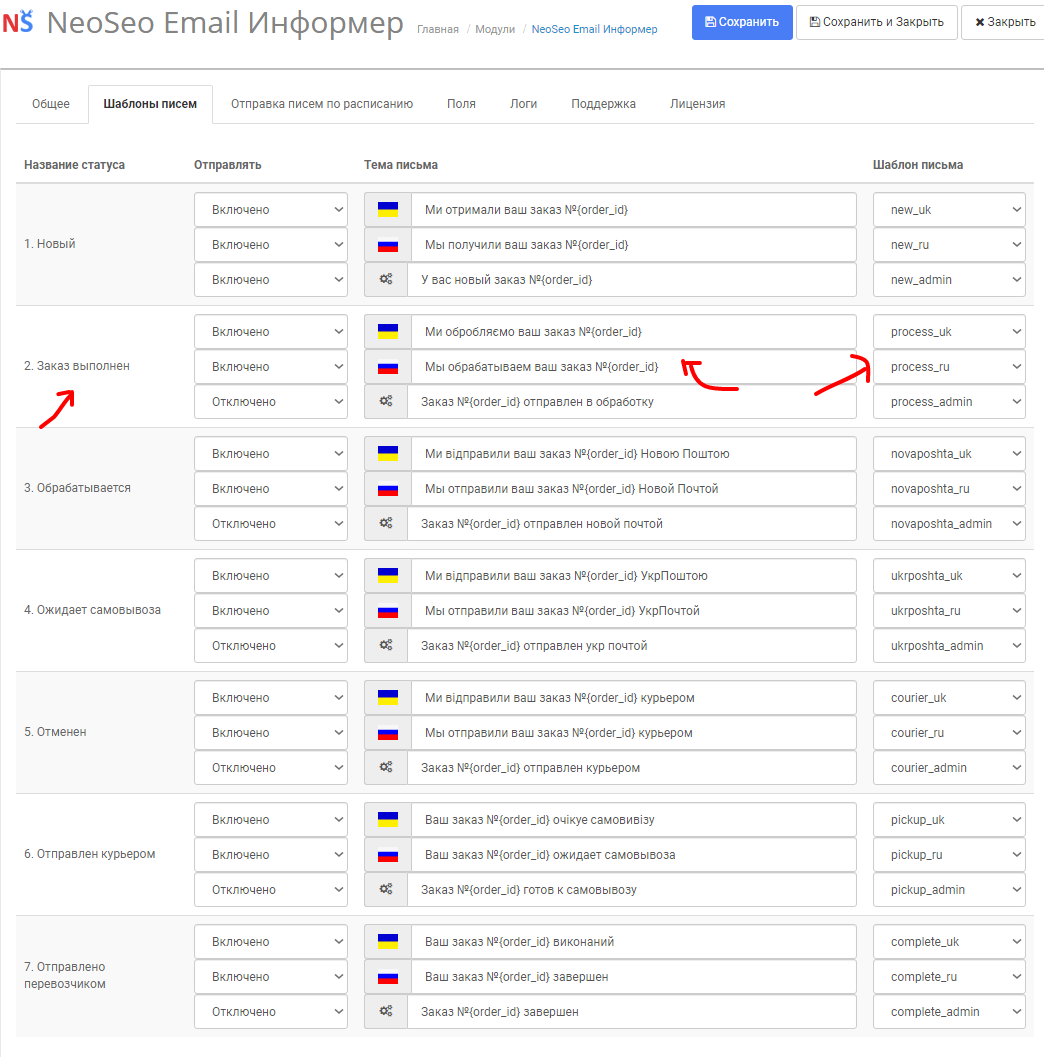Click Russian flag beside 'Мы получили ваш заказ'

(x=388, y=245)
